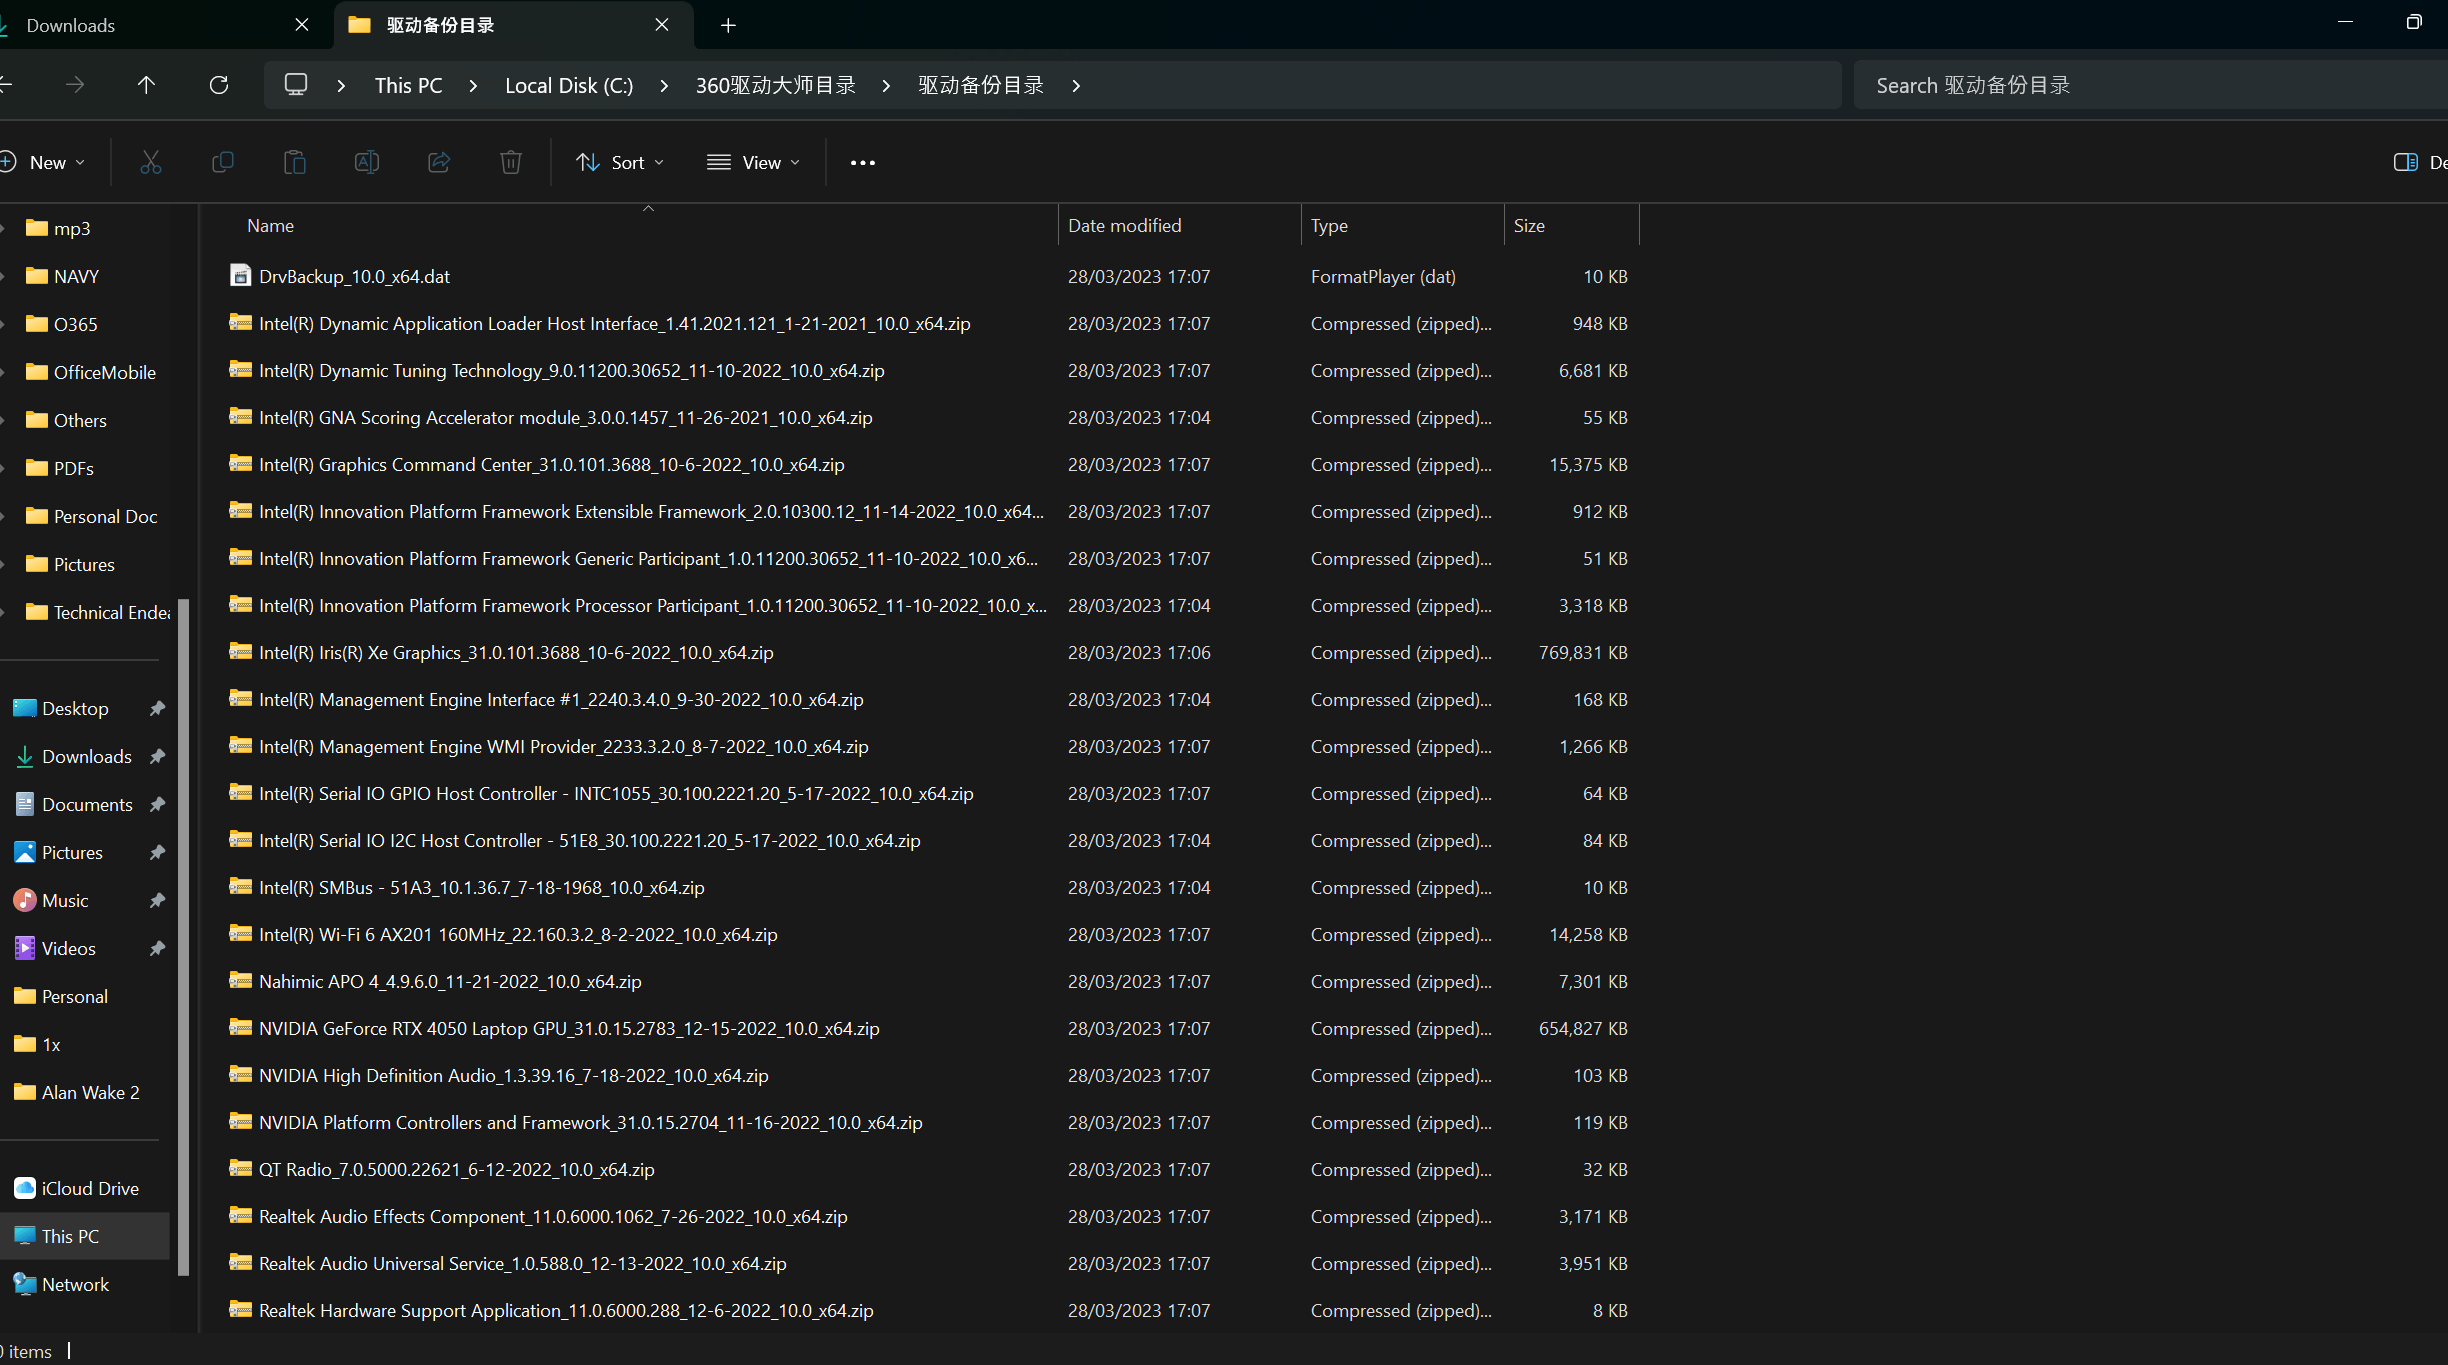Go up one folder level arrow
Image resolution: width=2448 pixels, height=1365 pixels.
tap(146, 85)
